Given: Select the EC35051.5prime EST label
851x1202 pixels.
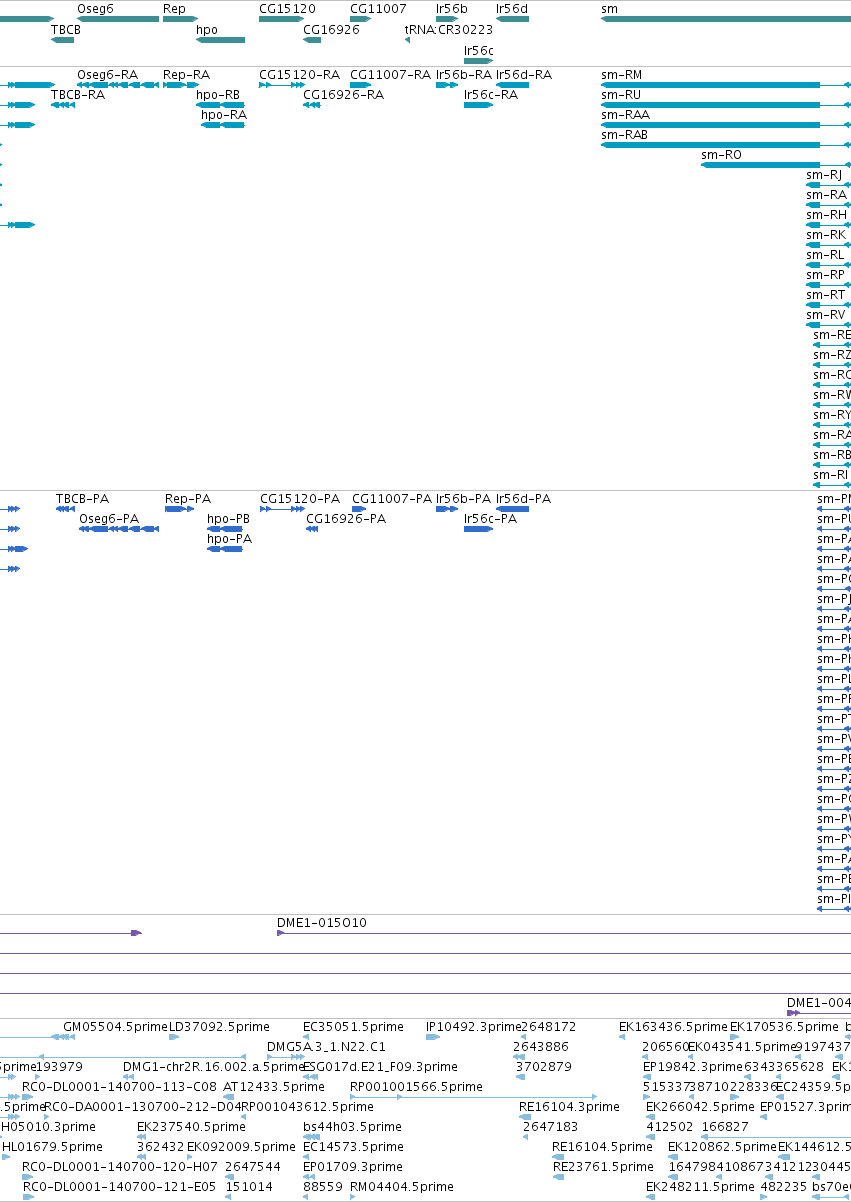Looking at the screenshot, I should pyautogui.click(x=354, y=1026).
